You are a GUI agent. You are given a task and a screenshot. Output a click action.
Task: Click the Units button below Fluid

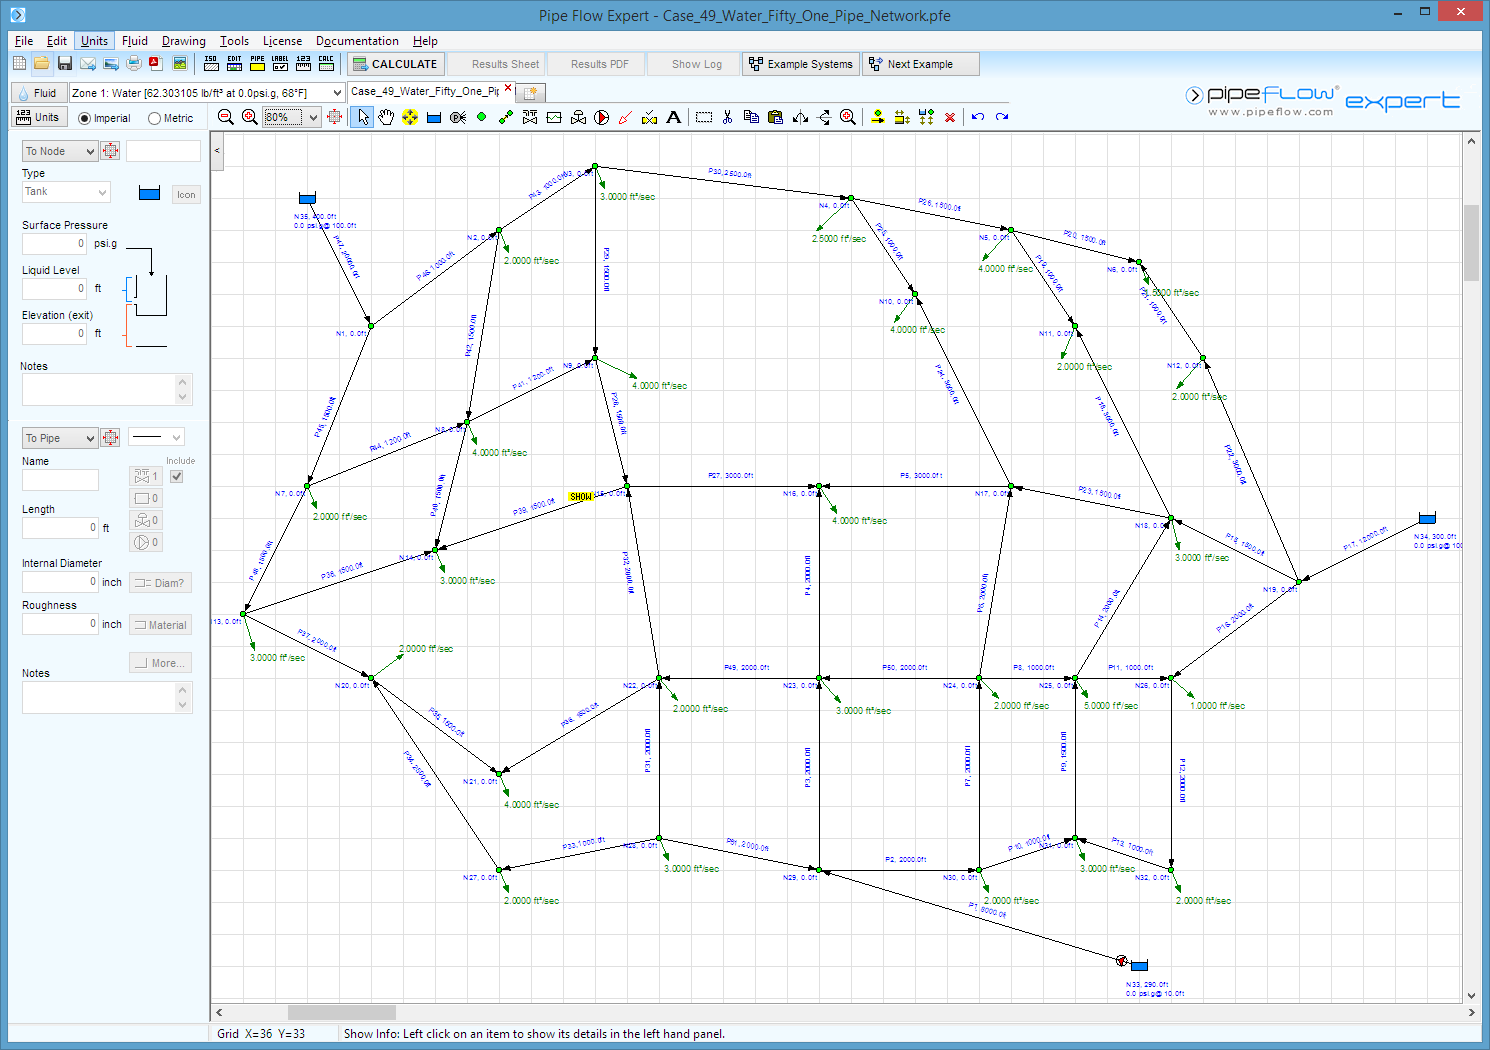point(38,117)
